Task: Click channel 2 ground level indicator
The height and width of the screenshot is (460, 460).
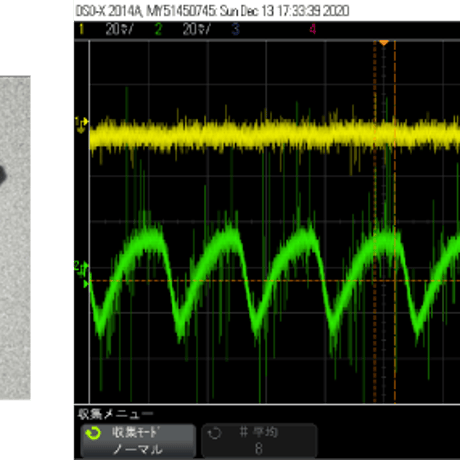Action: (x=81, y=268)
